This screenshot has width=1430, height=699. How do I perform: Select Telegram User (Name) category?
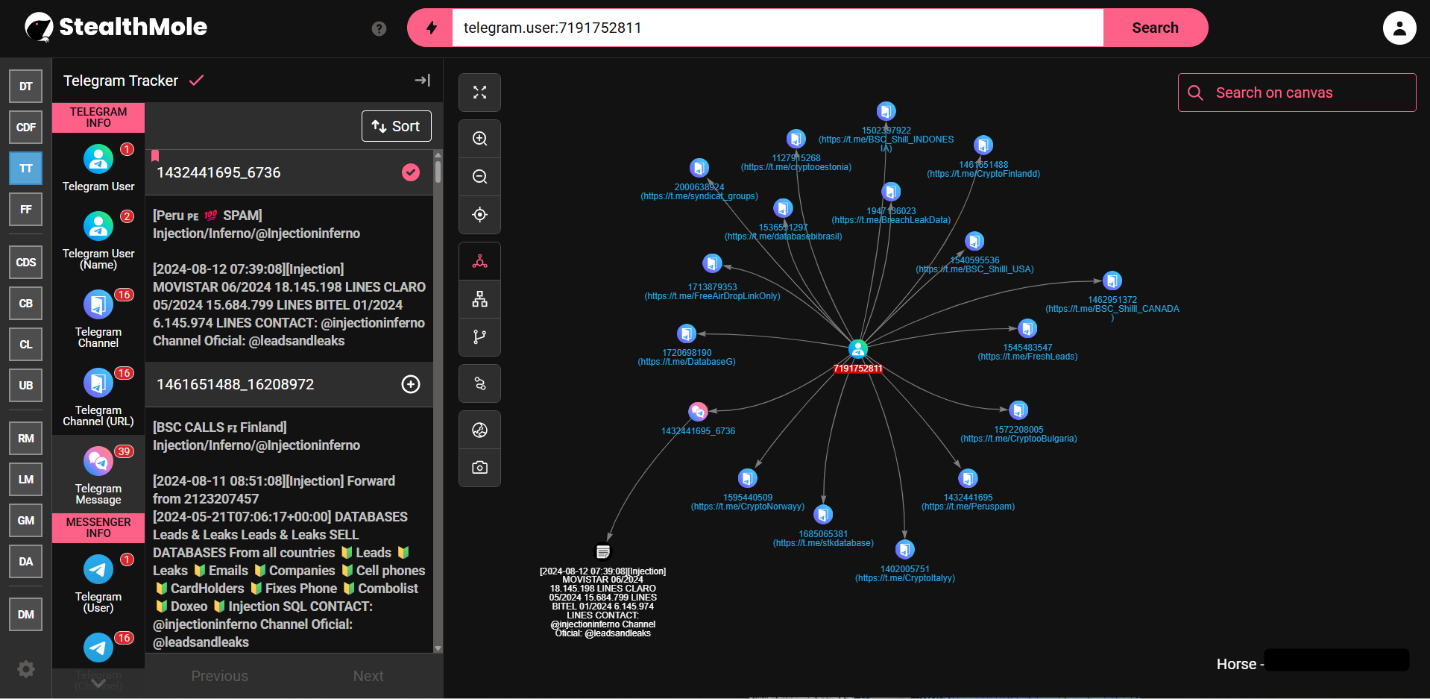click(98, 241)
